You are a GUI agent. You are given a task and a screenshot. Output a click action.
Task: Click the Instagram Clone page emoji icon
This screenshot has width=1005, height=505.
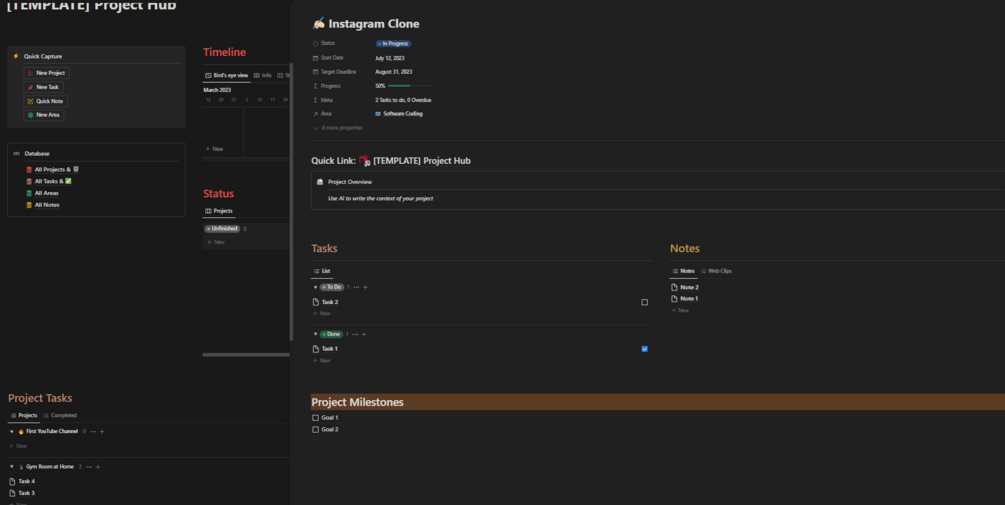(x=319, y=24)
